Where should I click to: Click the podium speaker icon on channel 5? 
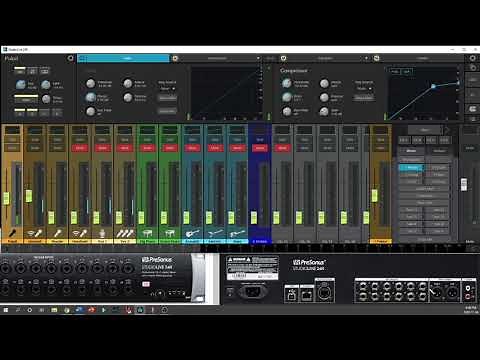tap(102, 233)
